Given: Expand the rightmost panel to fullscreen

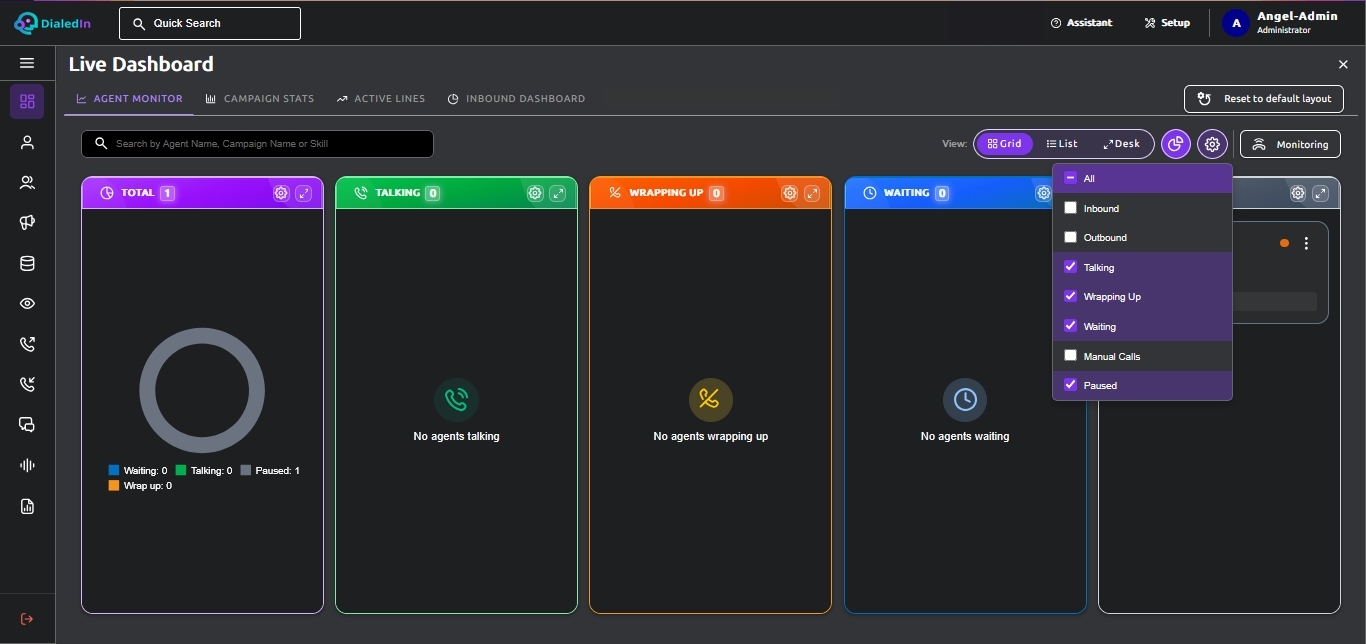Looking at the screenshot, I should [x=1320, y=193].
